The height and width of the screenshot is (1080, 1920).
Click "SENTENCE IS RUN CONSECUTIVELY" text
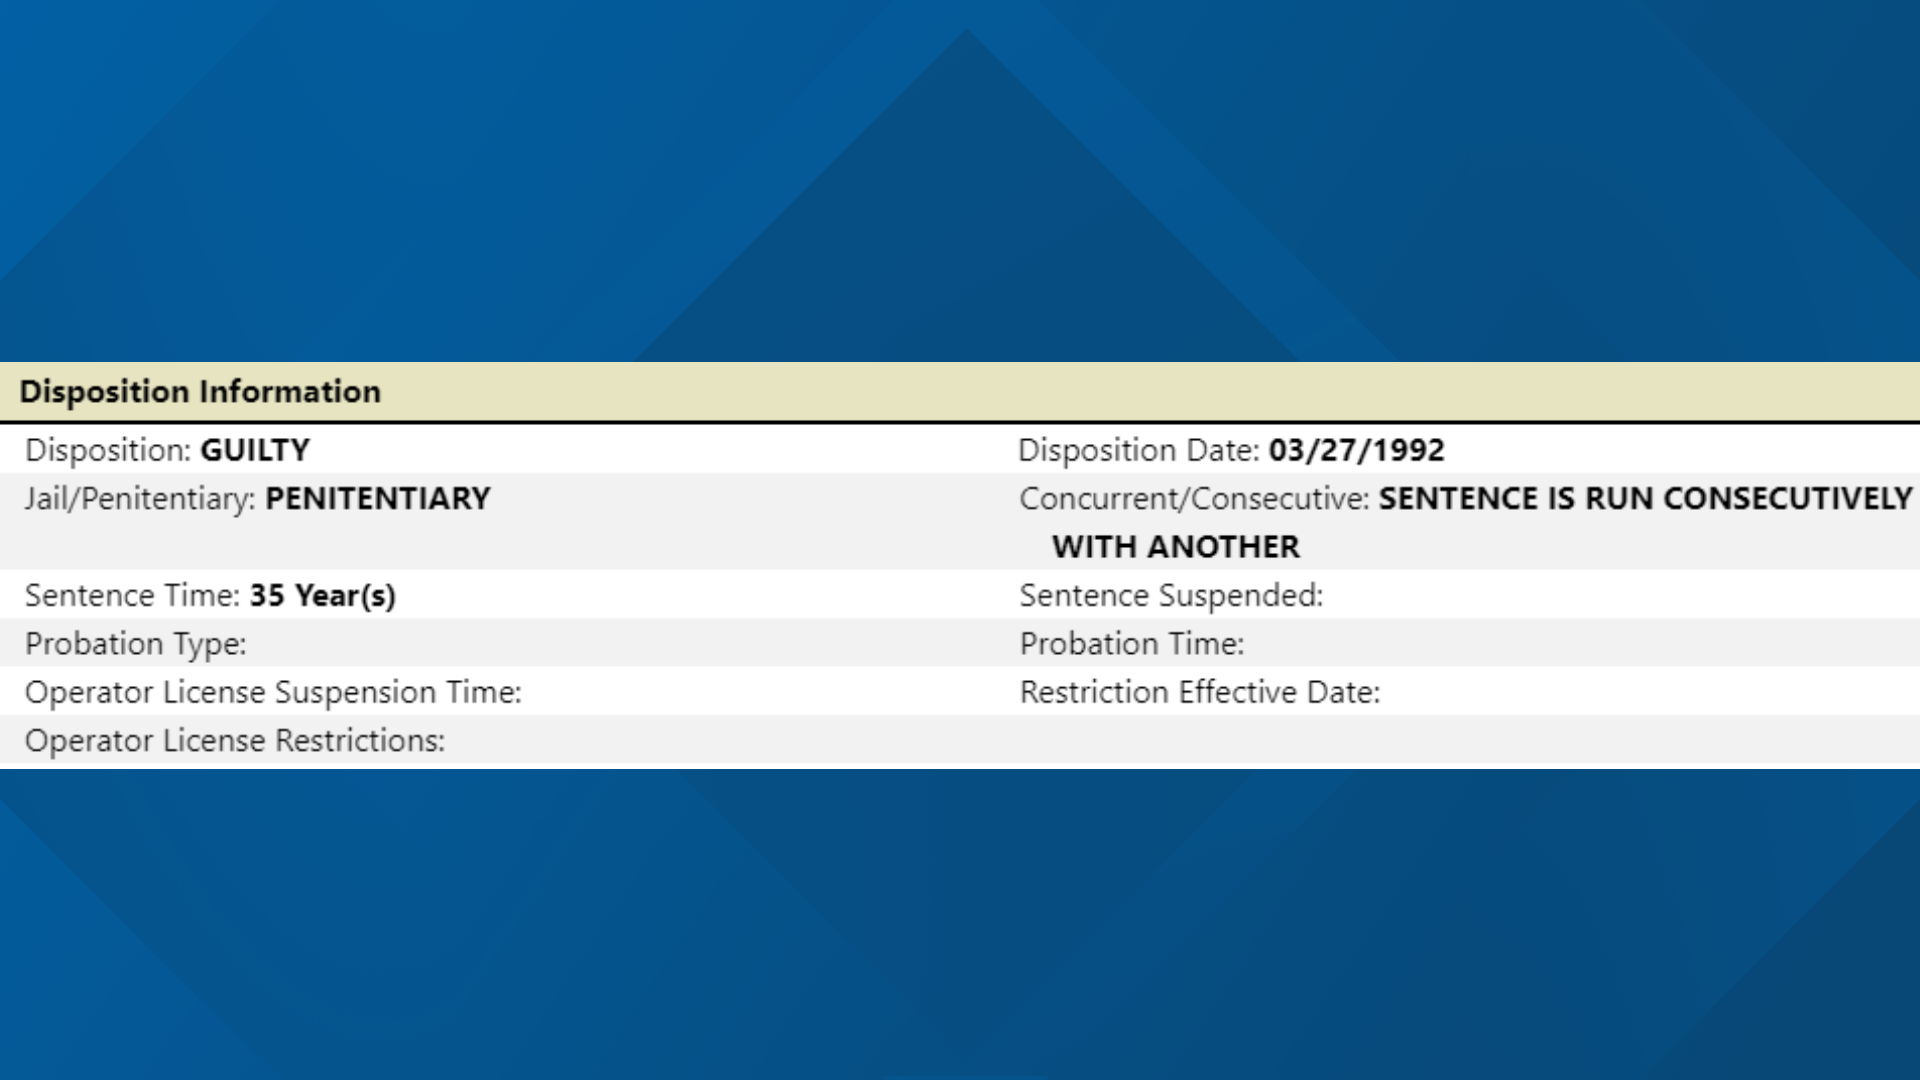click(1645, 499)
